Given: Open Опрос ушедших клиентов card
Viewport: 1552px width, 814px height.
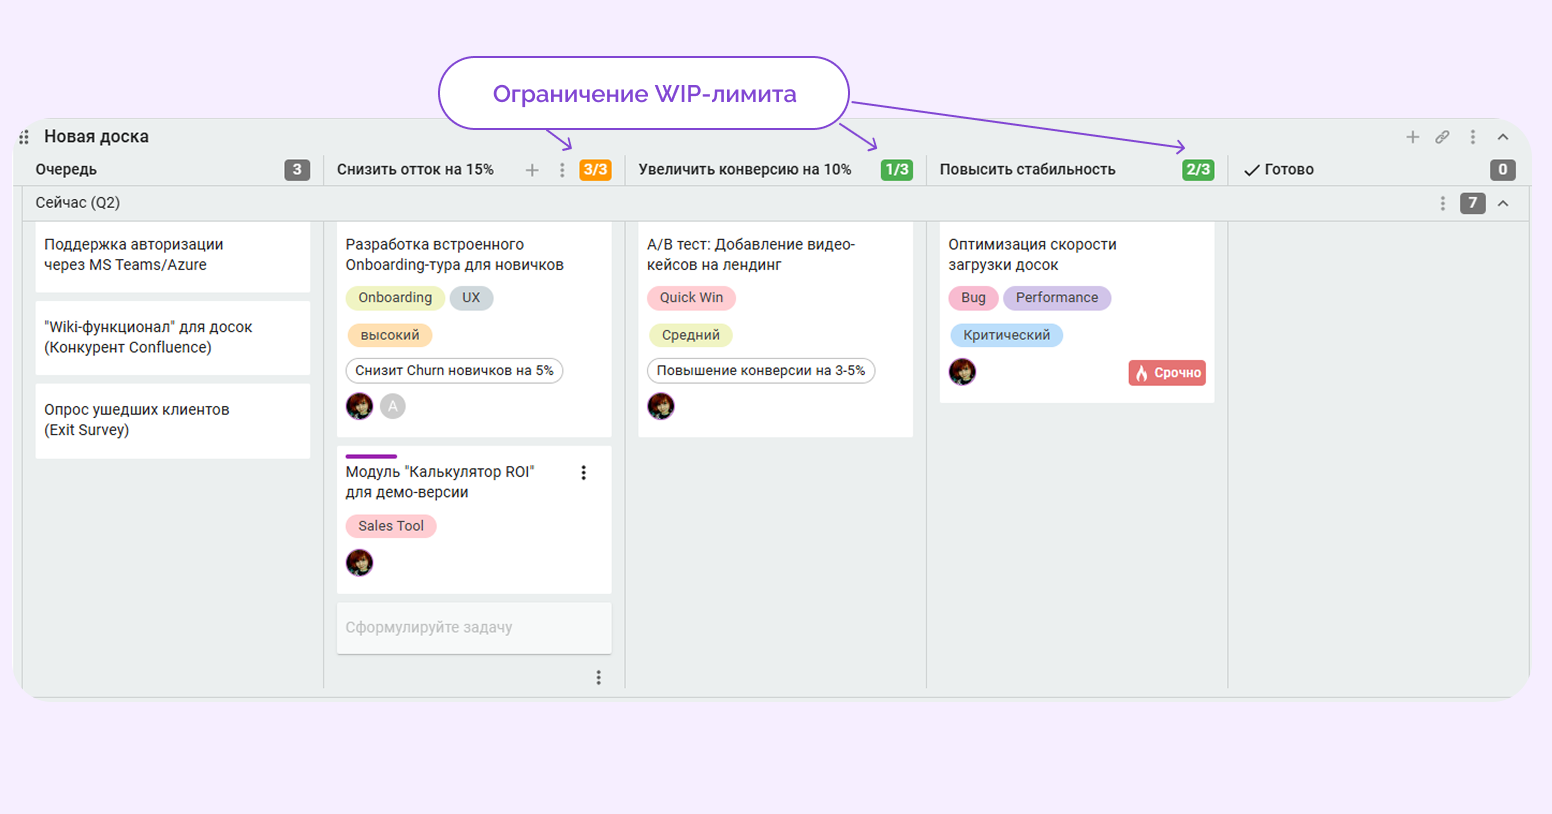Looking at the screenshot, I should pos(172,420).
